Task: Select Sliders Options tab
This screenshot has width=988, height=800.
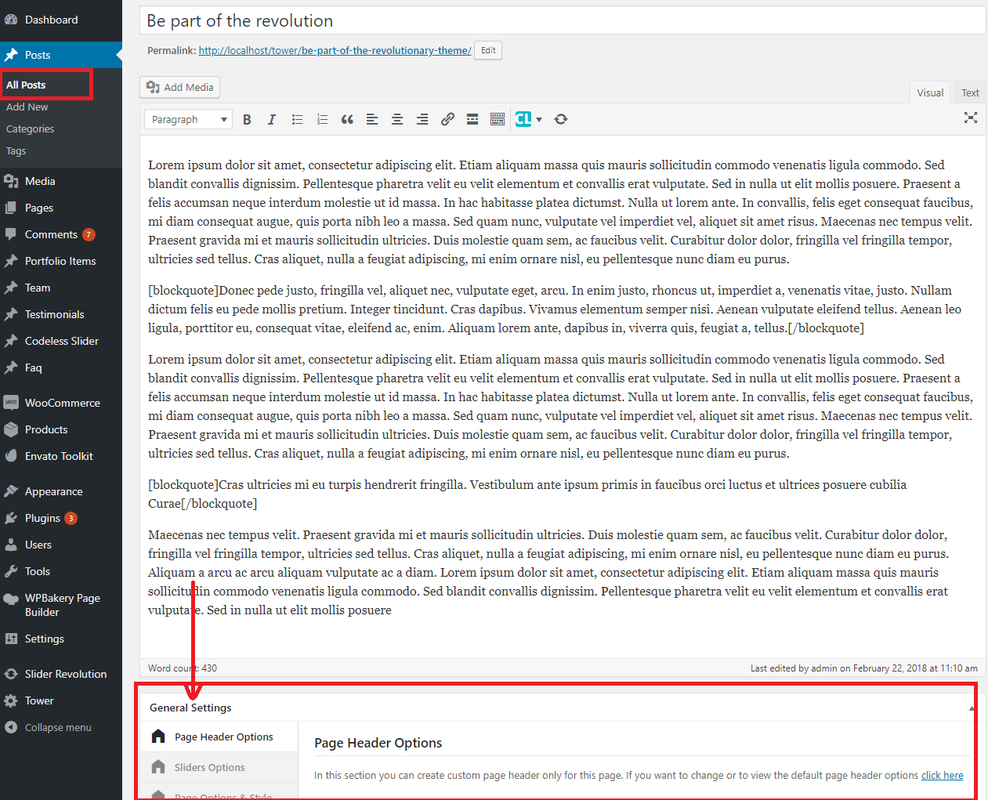Action: pos(219,767)
